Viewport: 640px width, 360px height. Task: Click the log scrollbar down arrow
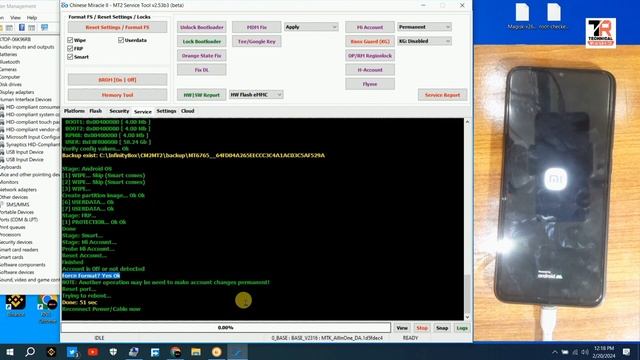tap(467, 317)
